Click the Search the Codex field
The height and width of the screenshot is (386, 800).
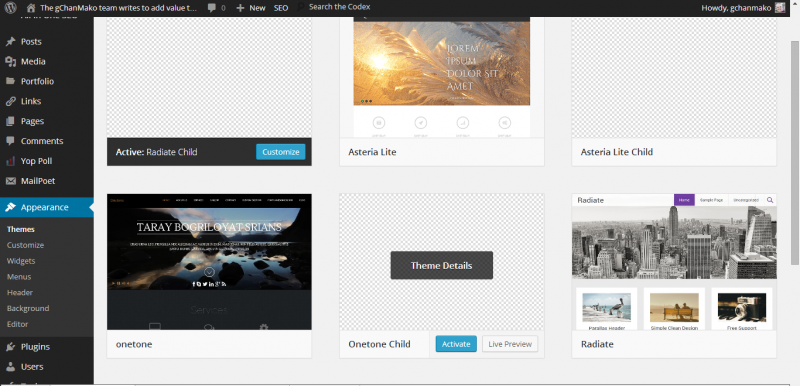coord(339,7)
